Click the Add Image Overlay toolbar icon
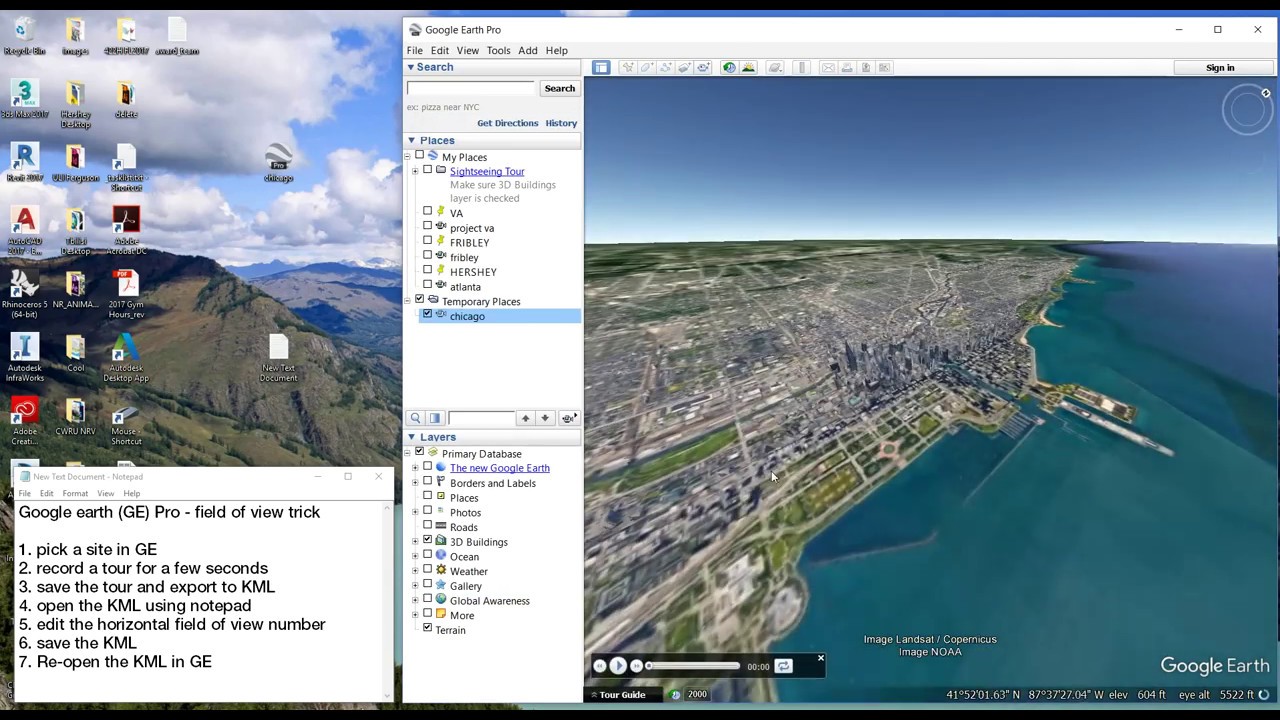 tap(685, 68)
